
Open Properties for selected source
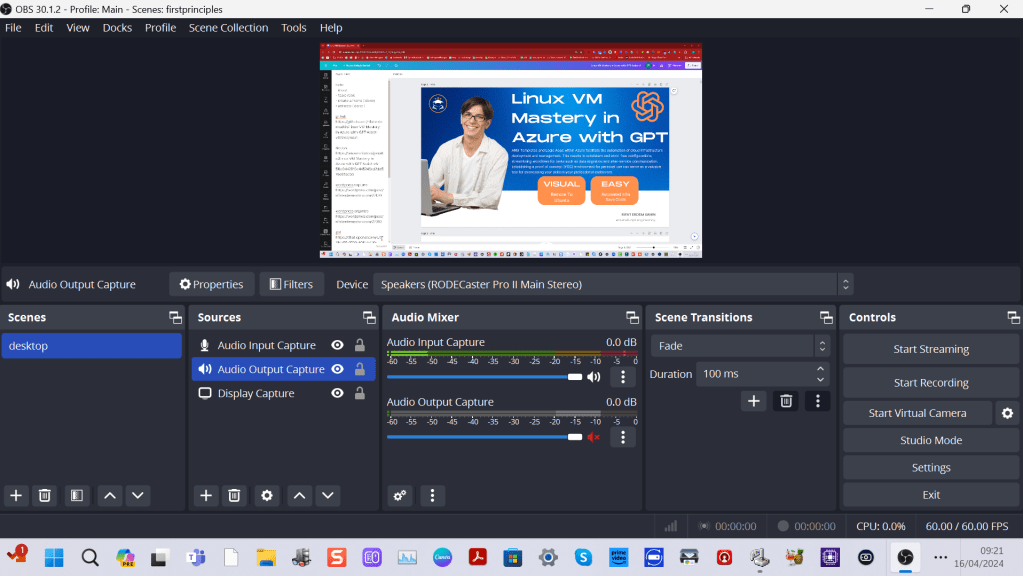pos(211,284)
